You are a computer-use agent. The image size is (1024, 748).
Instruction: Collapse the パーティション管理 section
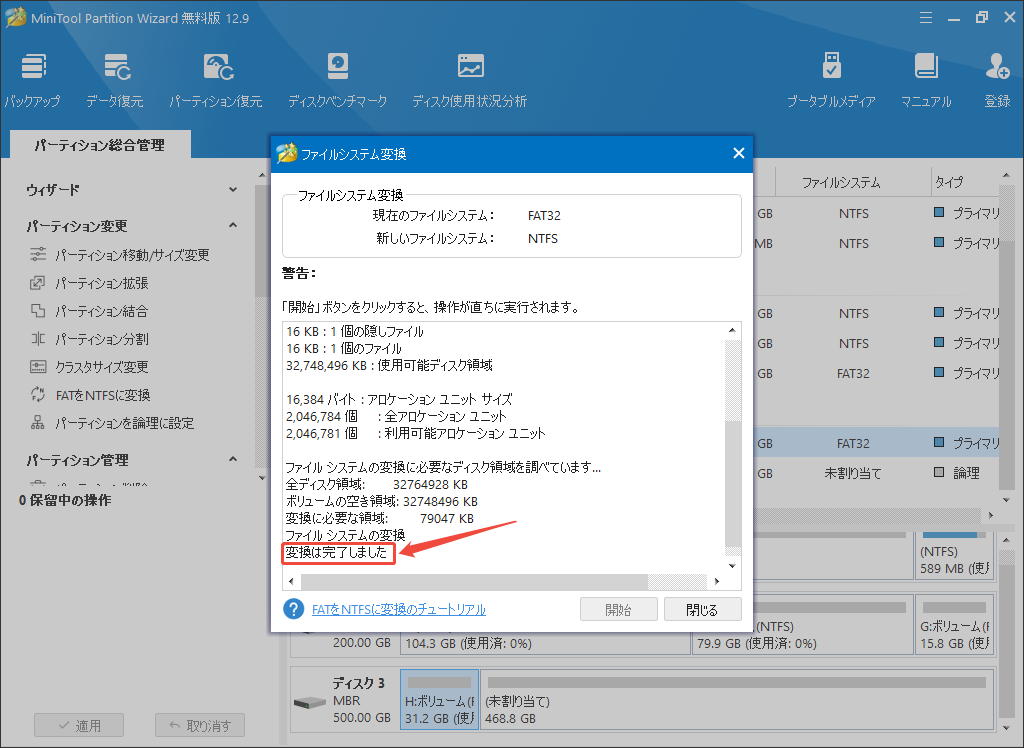tap(233, 459)
